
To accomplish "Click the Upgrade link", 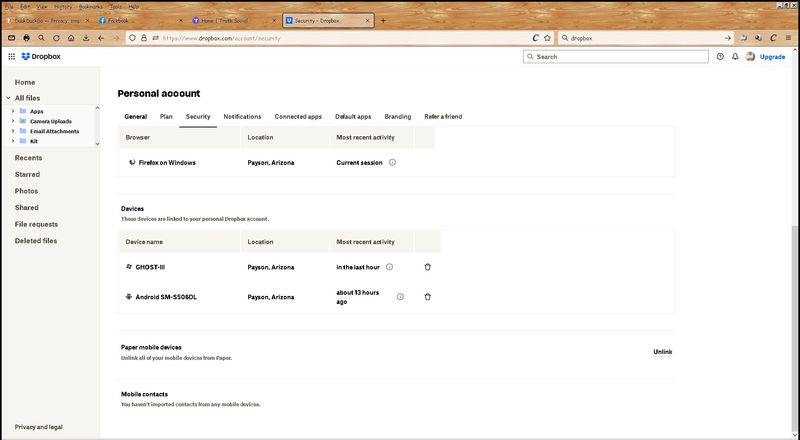I will point(772,57).
